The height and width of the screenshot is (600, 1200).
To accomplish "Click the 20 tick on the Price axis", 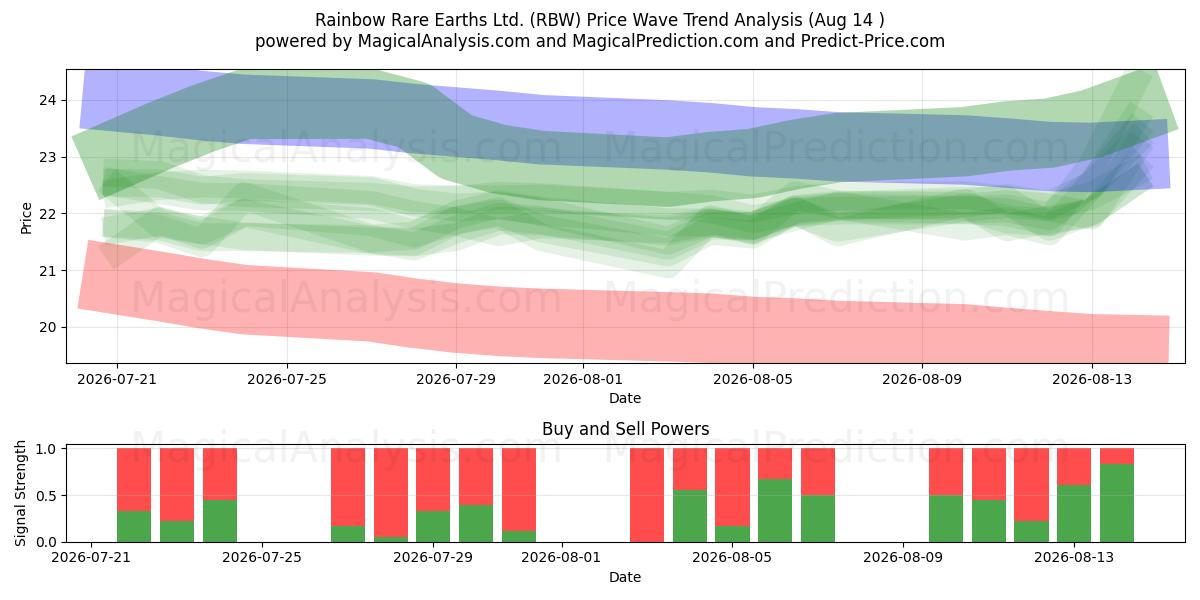I will click(49, 328).
